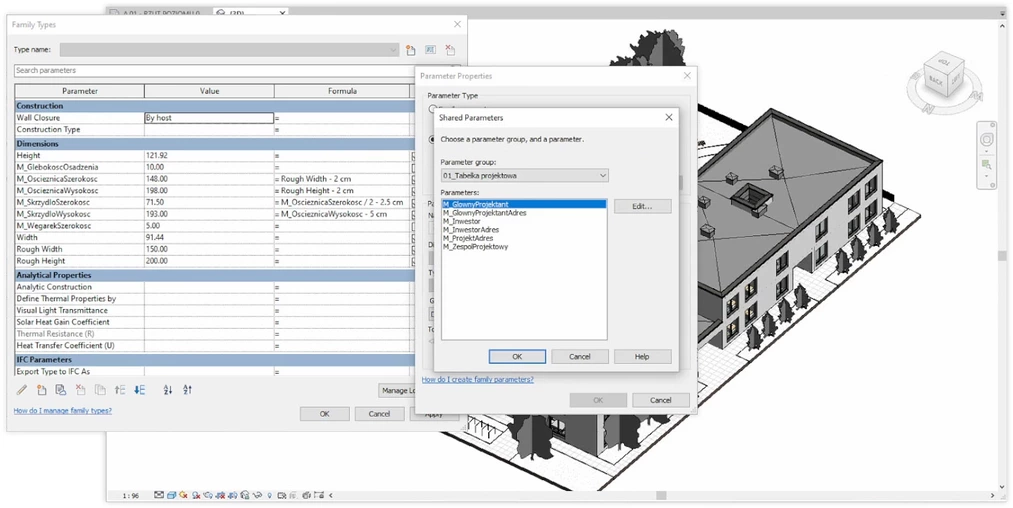The image size is (1013, 508).
Task: Click M_WegarekSzerokosc value 5.00
Action: pos(209,226)
